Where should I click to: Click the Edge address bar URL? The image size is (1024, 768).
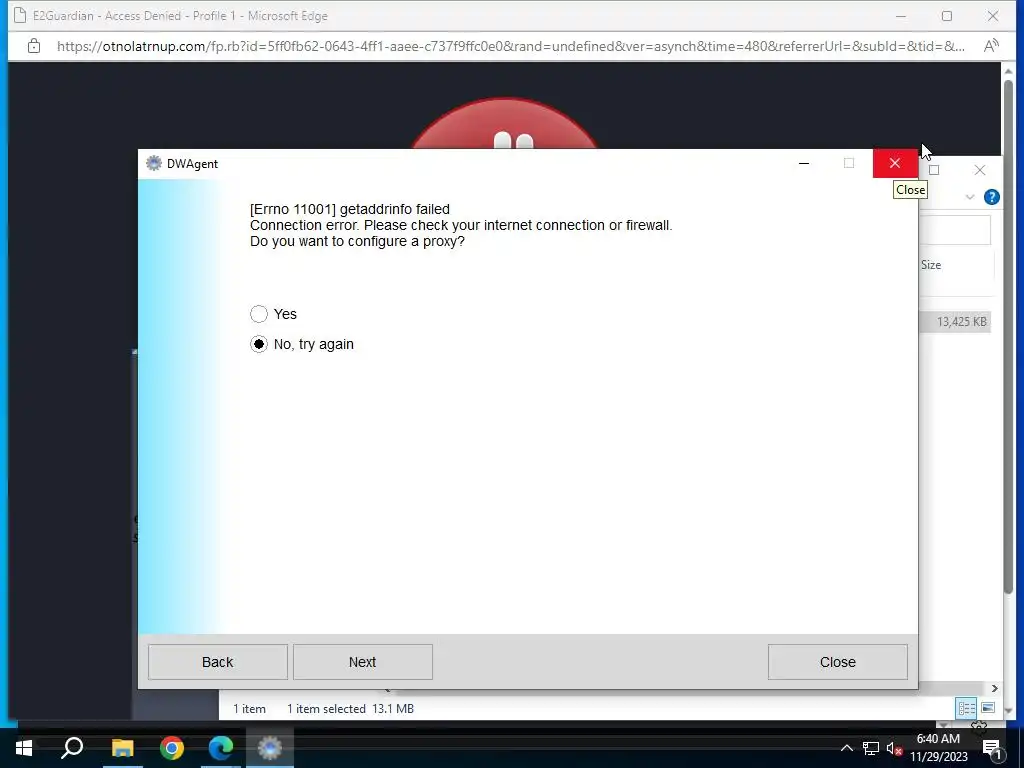(511, 46)
